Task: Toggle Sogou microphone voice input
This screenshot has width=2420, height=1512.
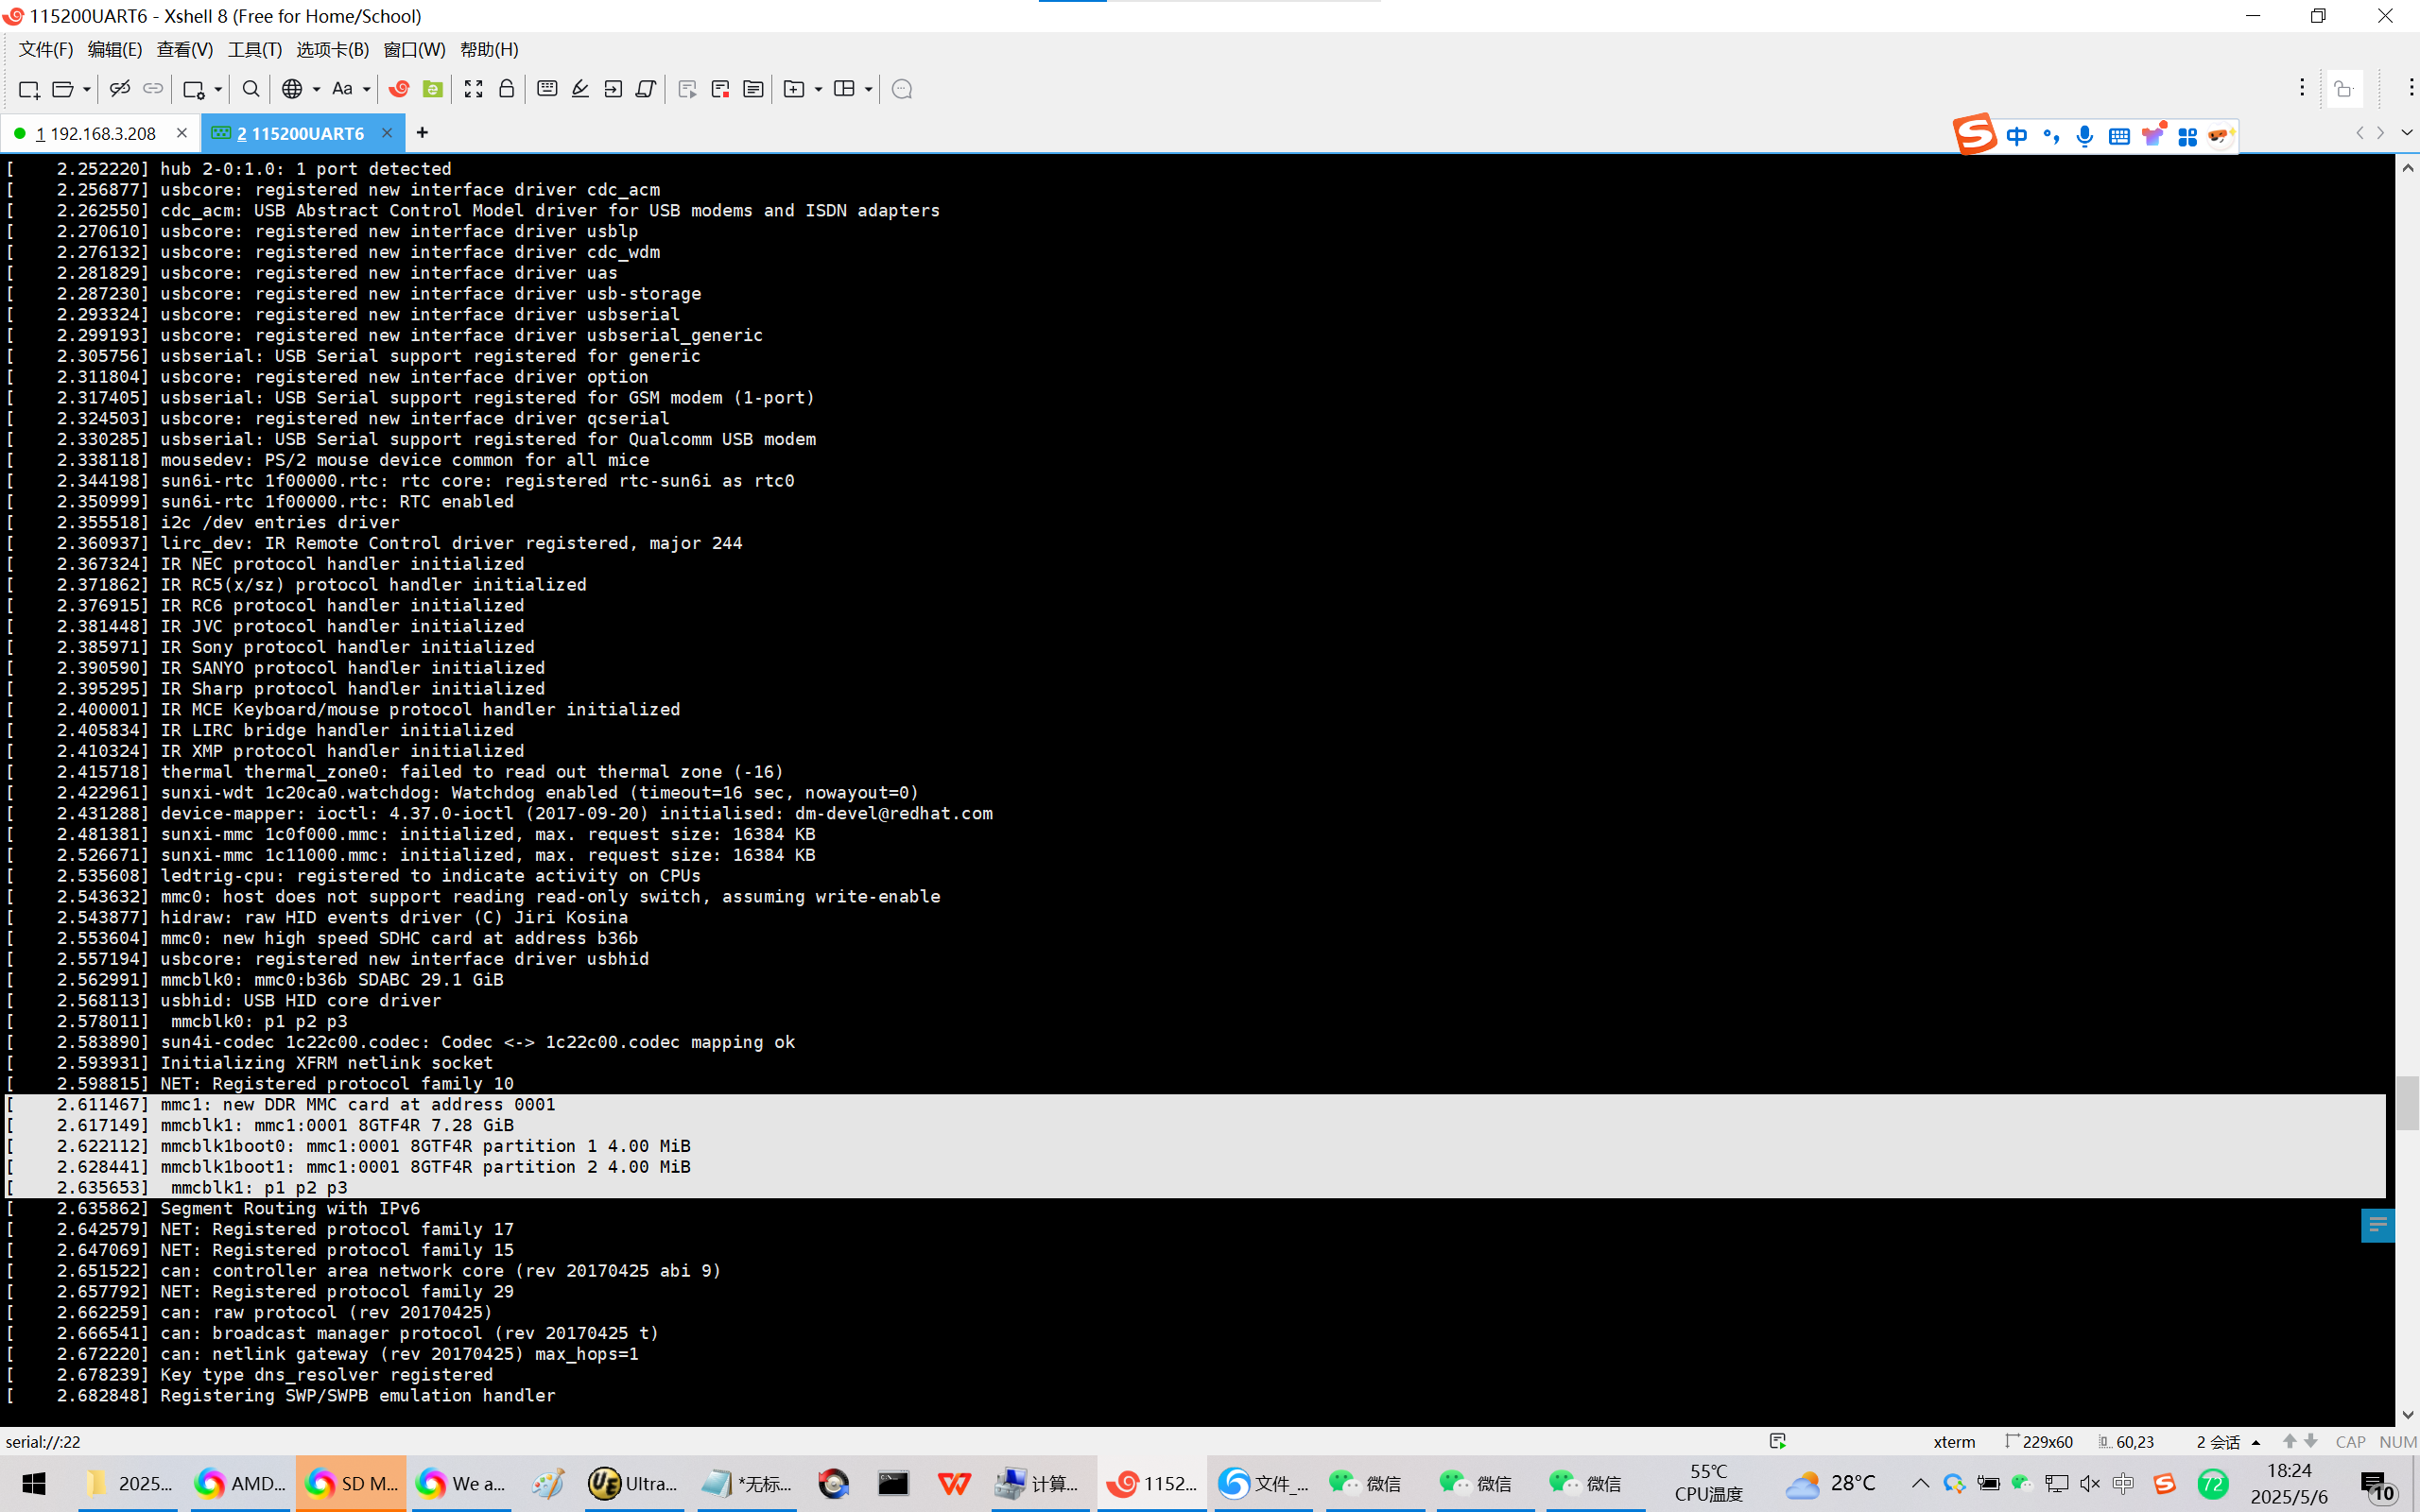Action: [x=2084, y=136]
